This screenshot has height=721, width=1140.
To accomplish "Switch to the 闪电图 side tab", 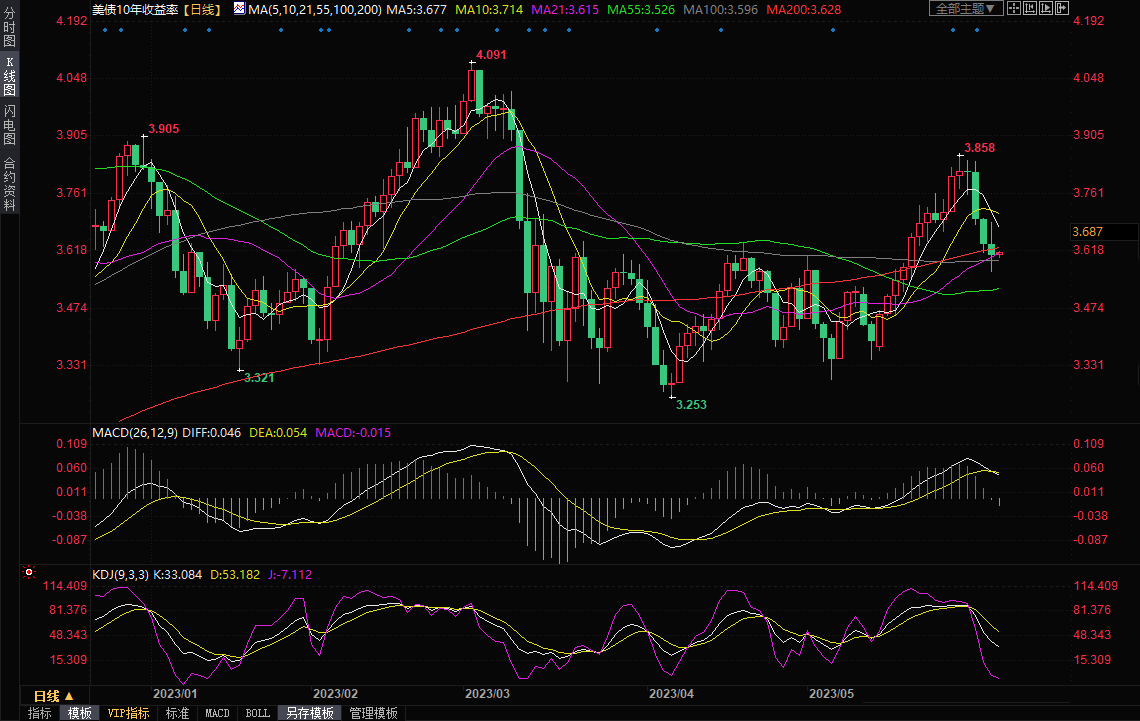I will click(x=9, y=124).
